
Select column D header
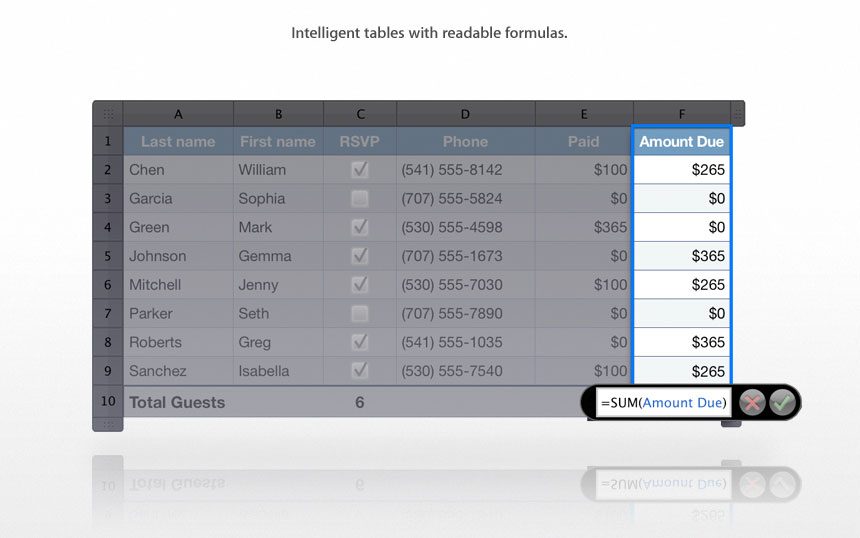point(465,114)
